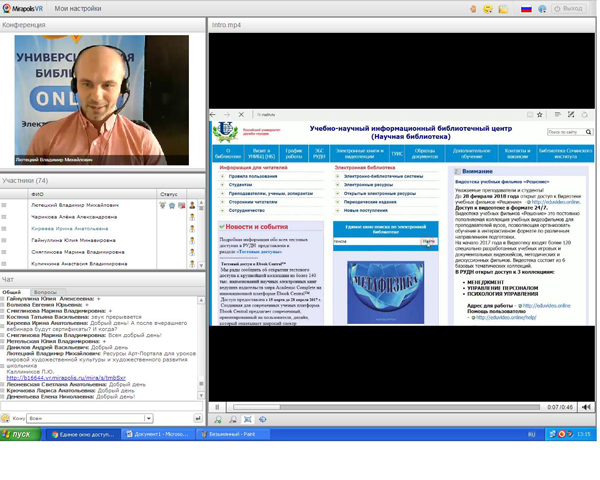Select participant Лютецкий Владимир Михайлович

pos(75,205)
